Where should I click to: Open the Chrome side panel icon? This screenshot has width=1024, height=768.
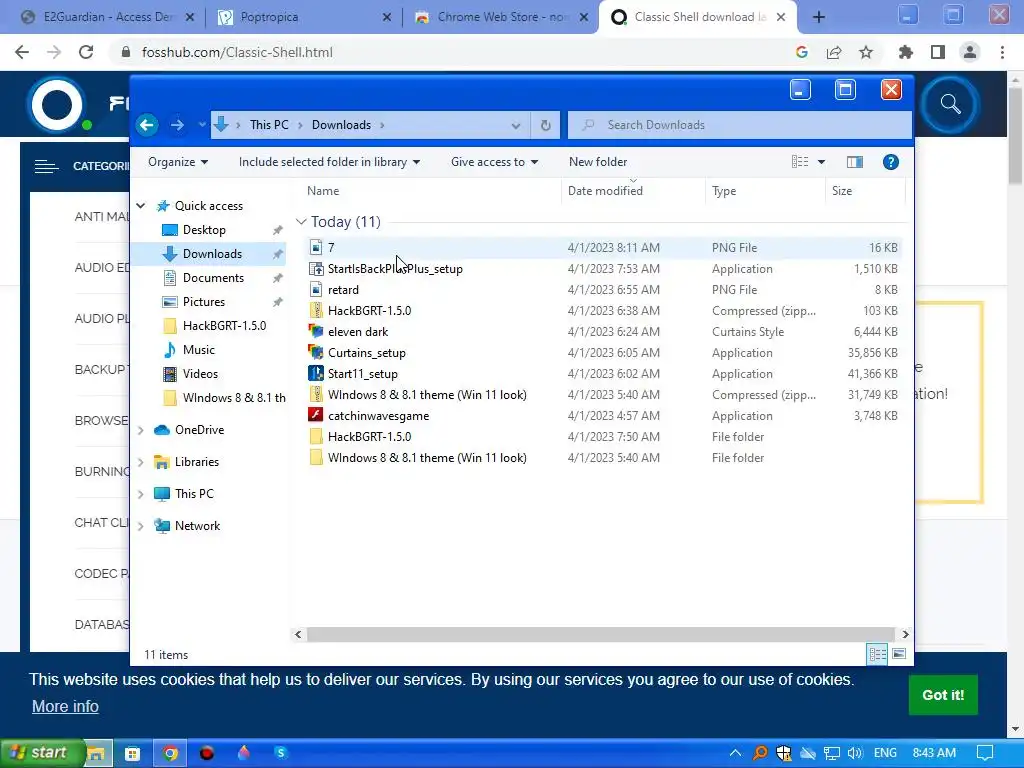(938, 52)
